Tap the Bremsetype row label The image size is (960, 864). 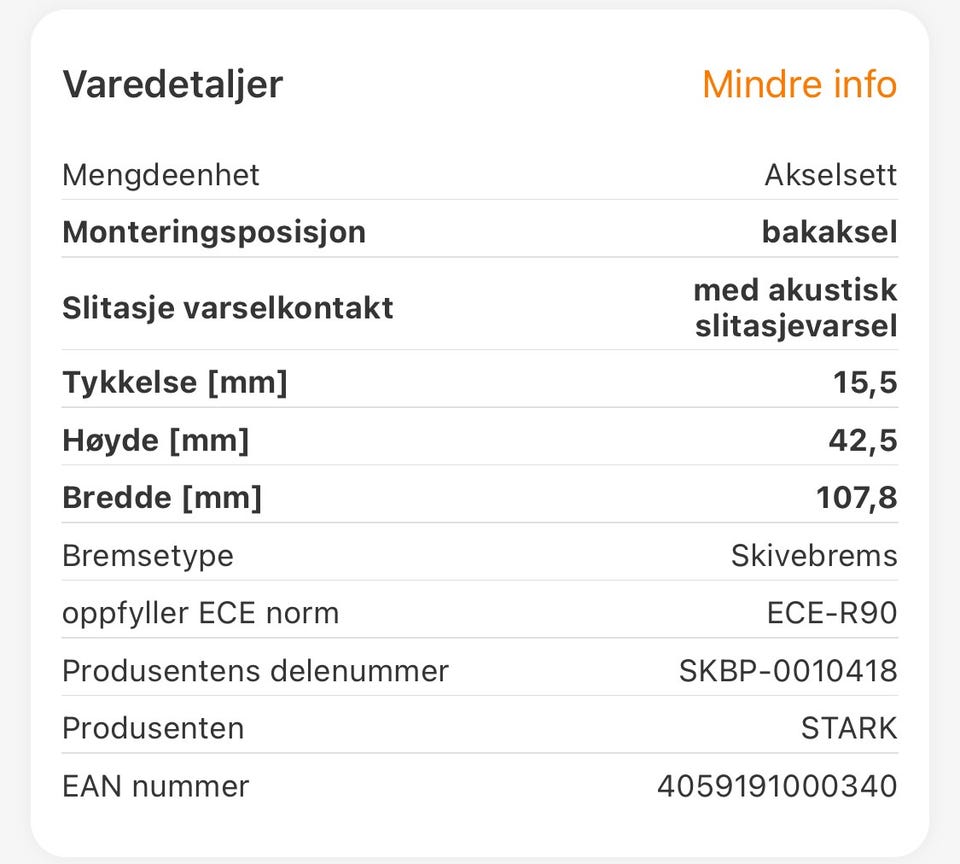click(x=148, y=557)
